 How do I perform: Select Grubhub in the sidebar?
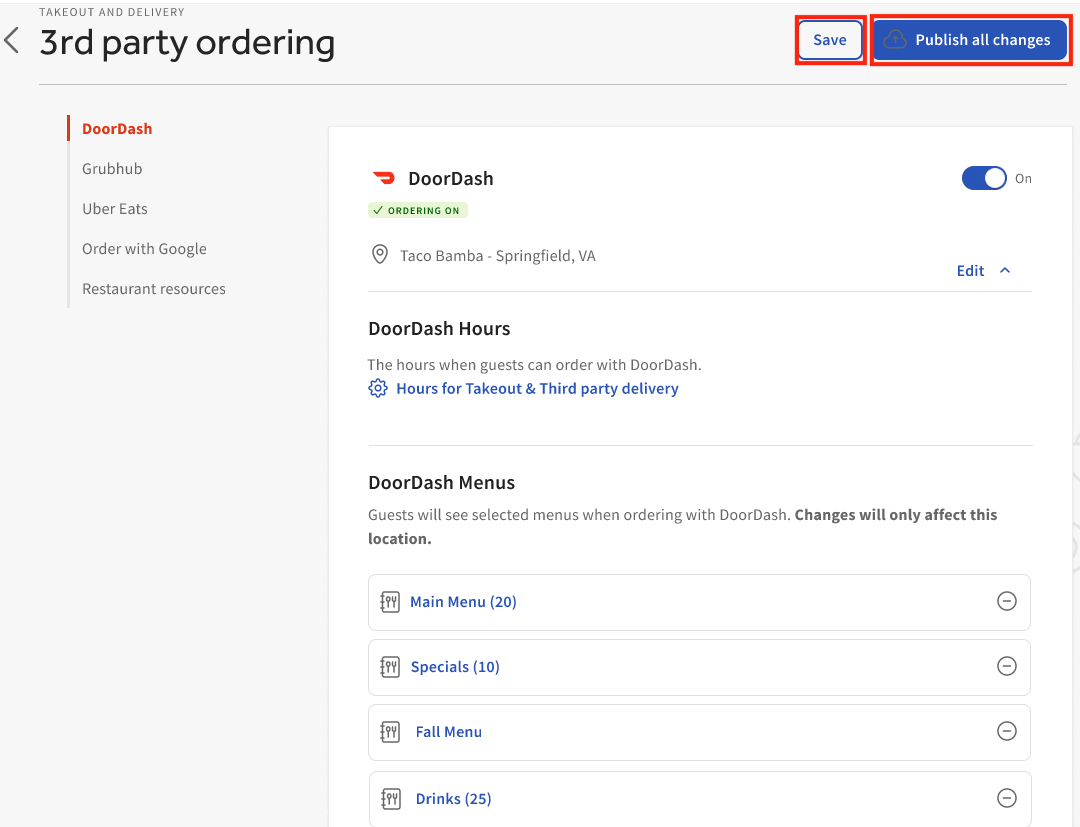pos(112,168)
